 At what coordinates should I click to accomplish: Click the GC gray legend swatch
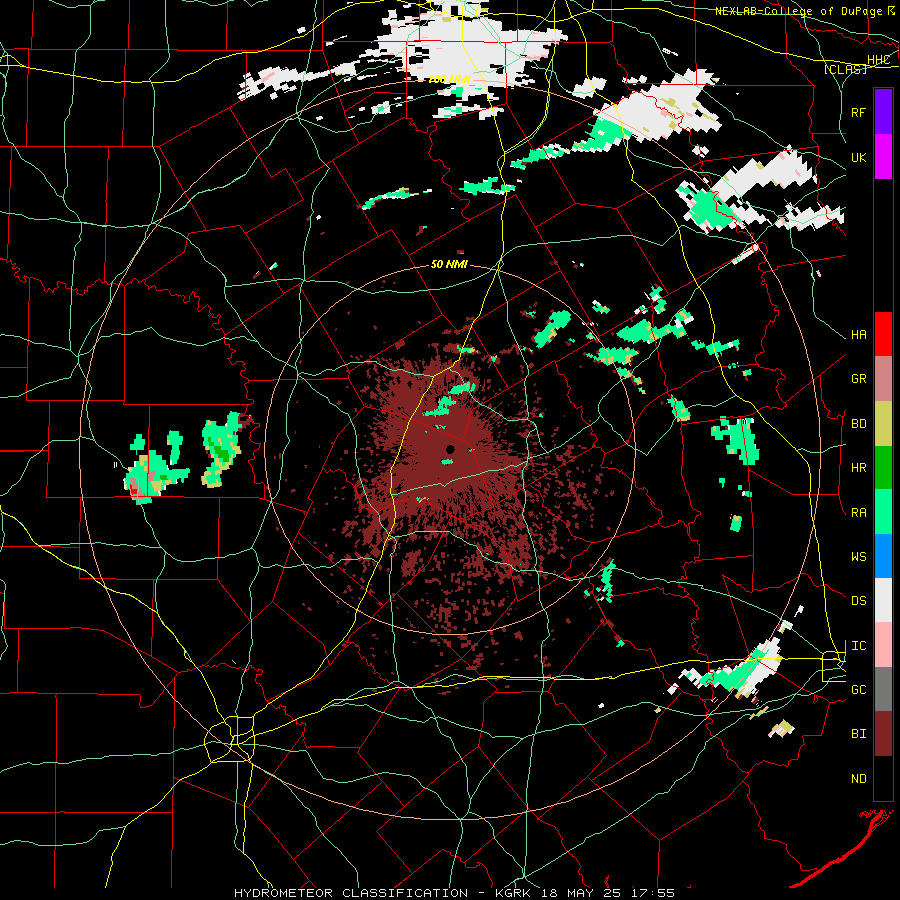883,689
